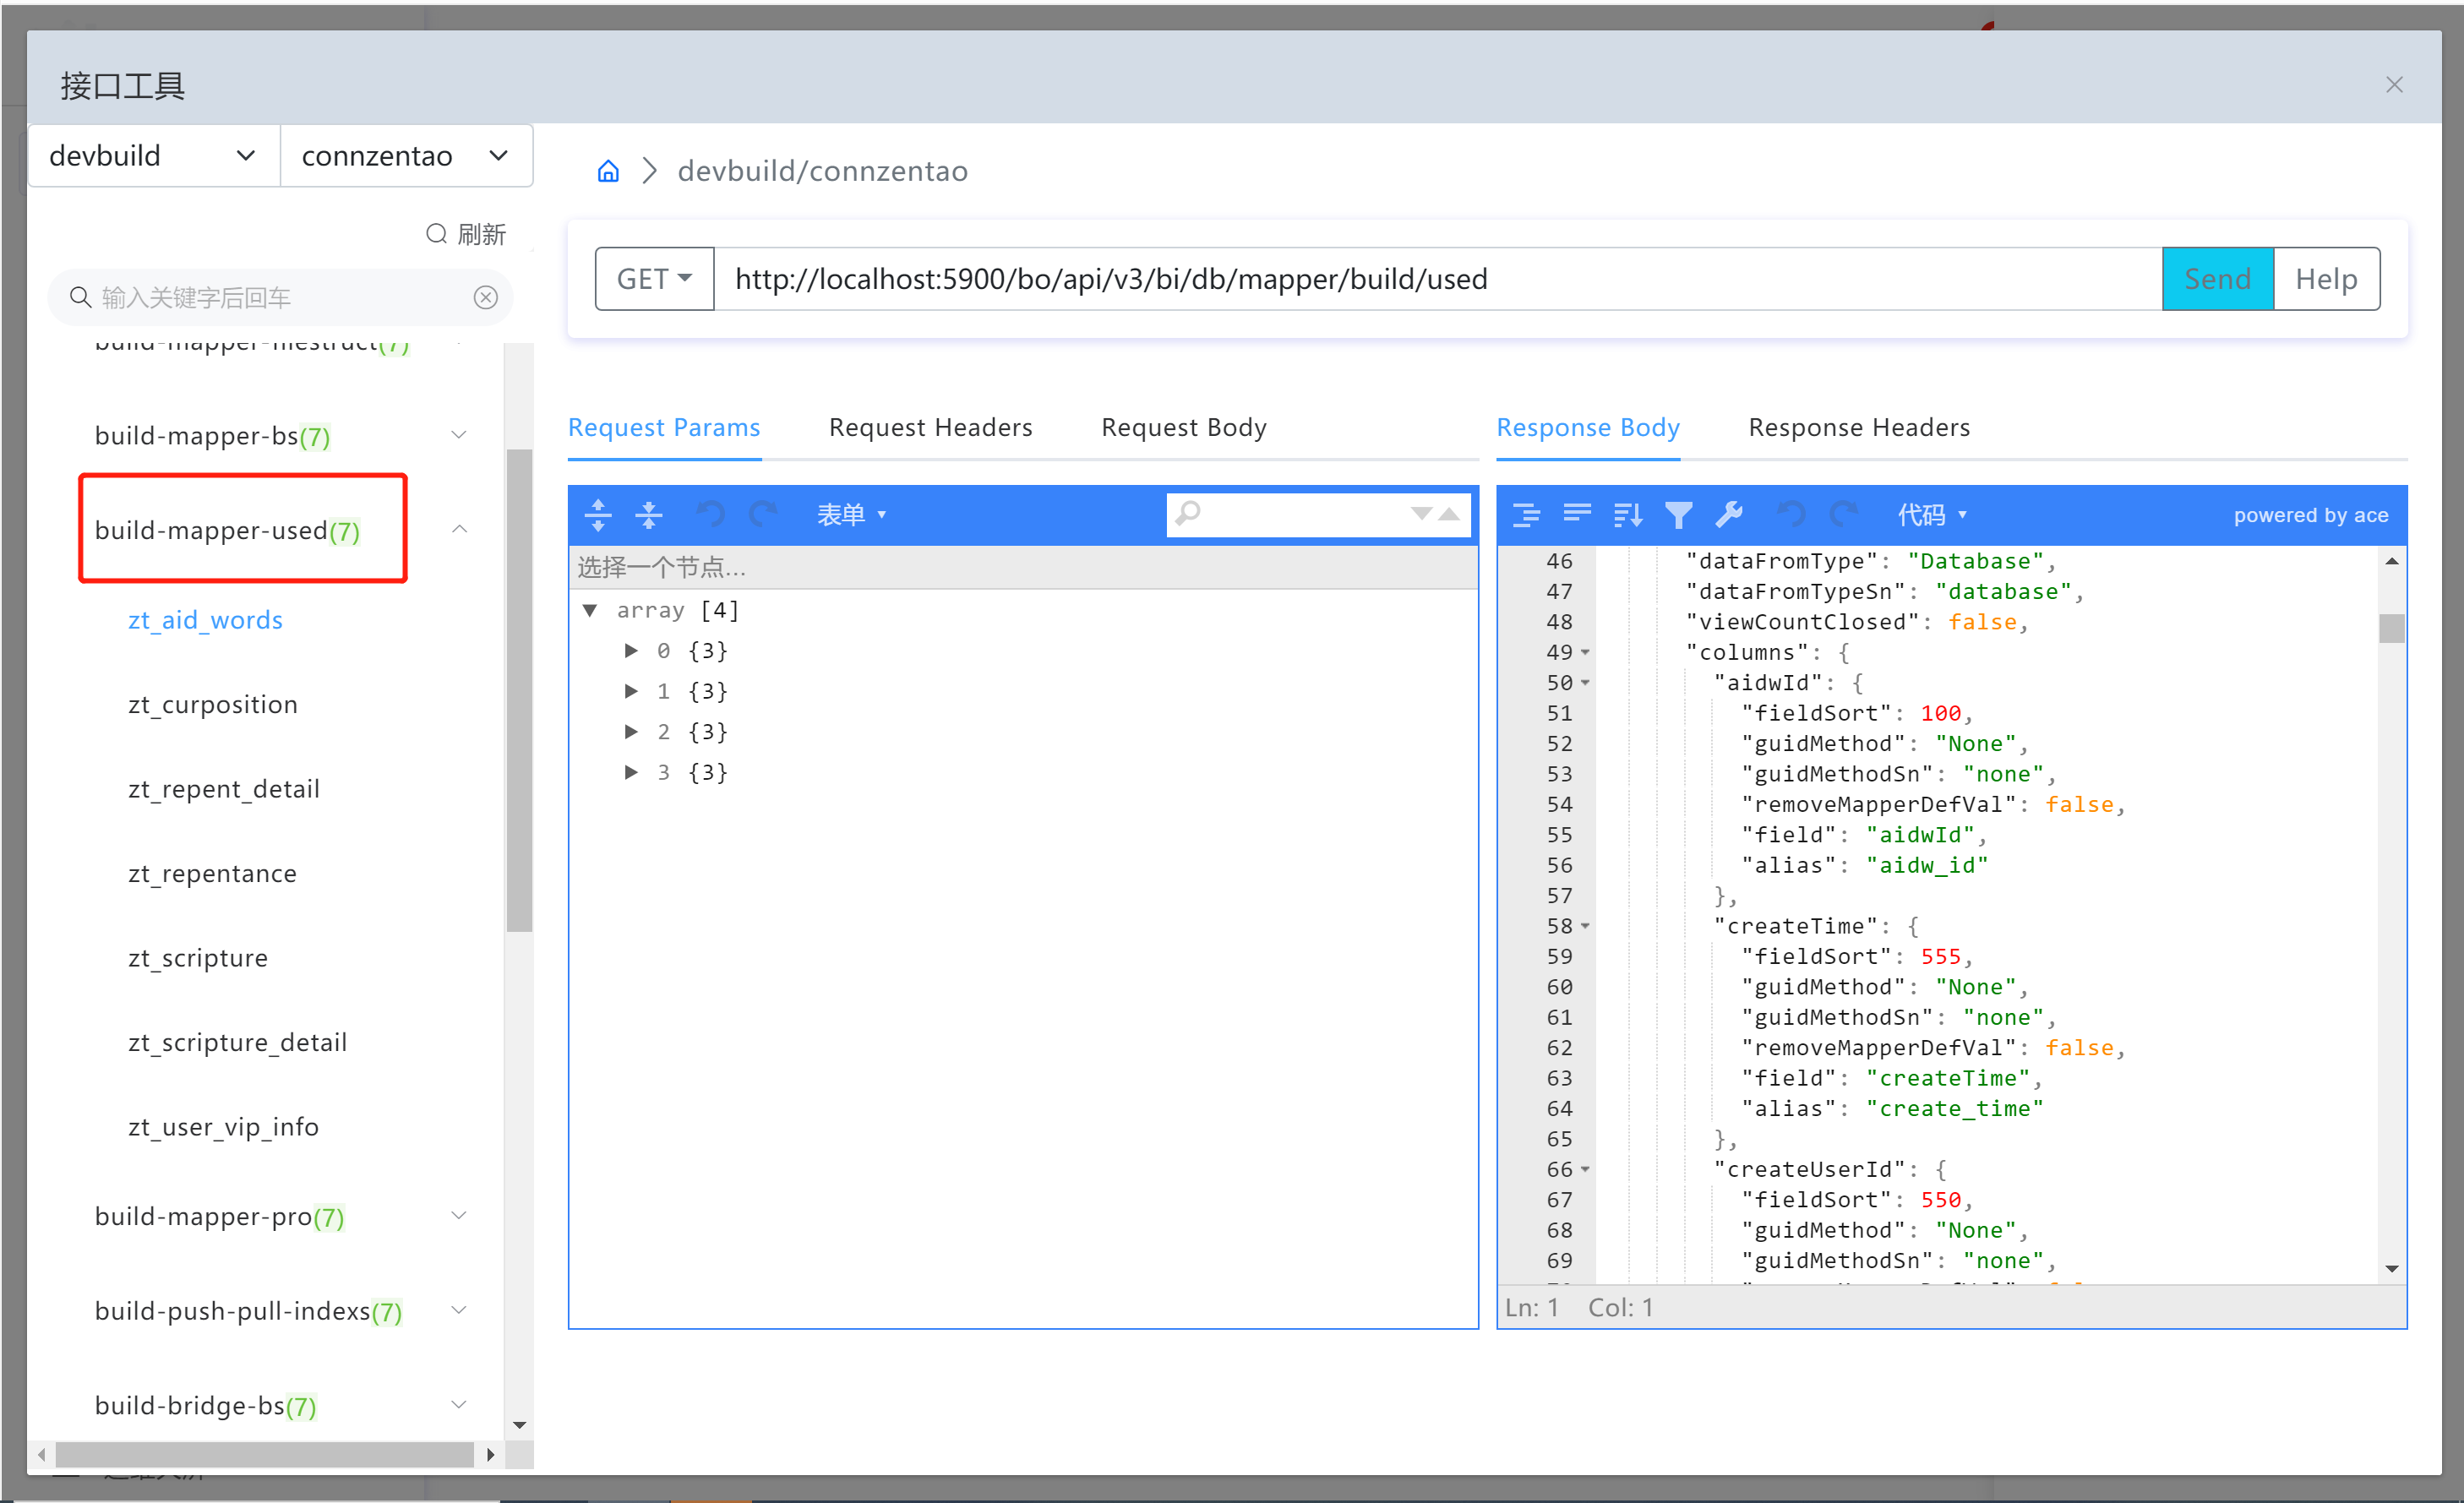The image size is (2464, 1503).
Task: Switch to the Request Headers tab
Action: coord(931,428)
